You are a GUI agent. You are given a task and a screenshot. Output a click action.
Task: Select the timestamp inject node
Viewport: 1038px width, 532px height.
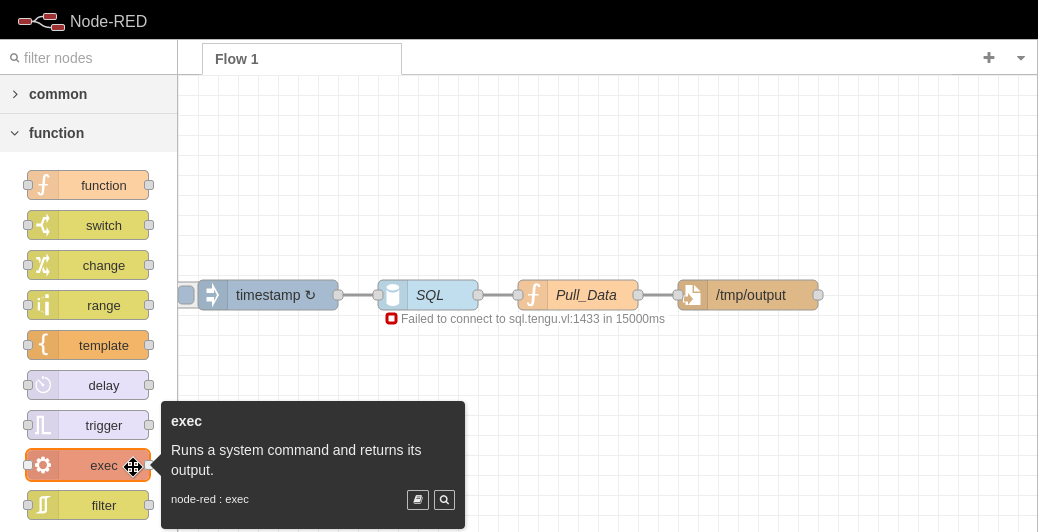268,295
